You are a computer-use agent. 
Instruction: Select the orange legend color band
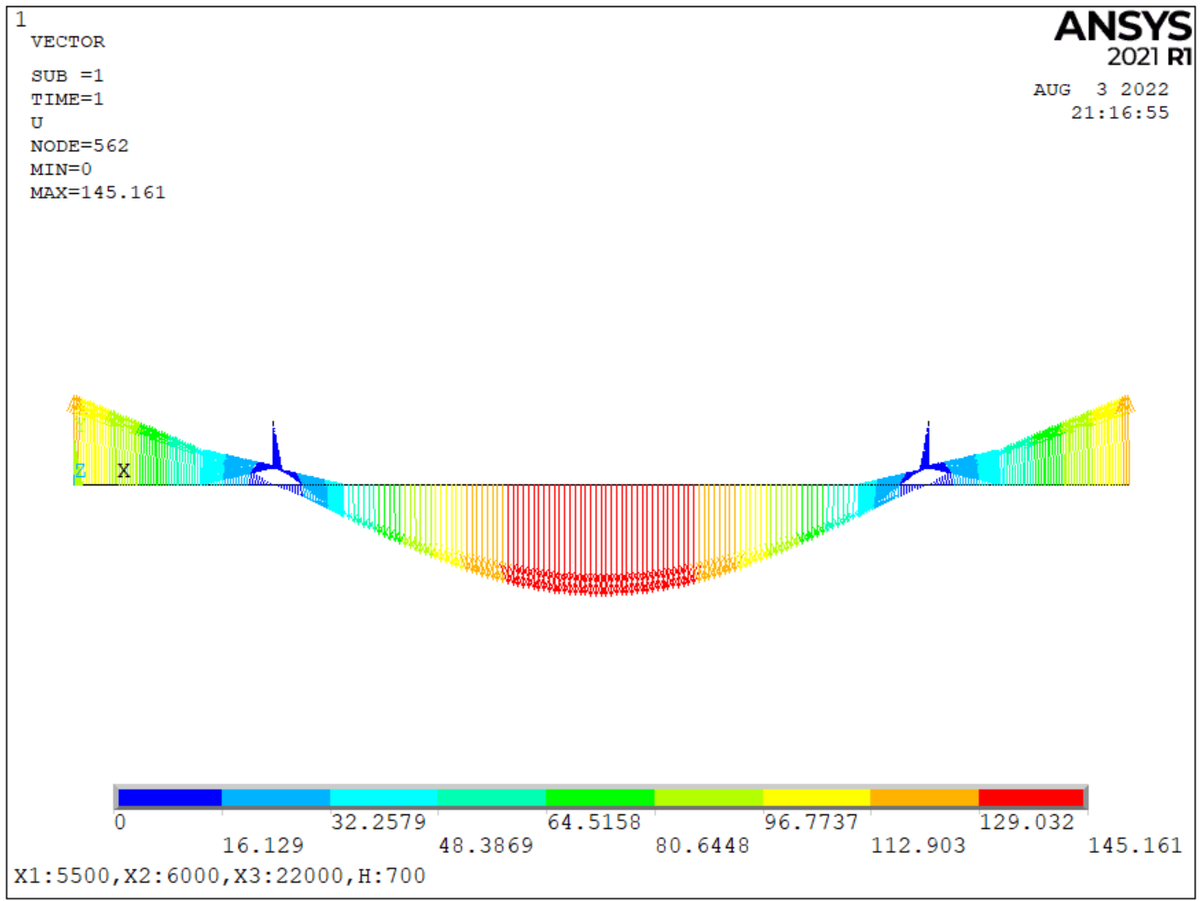click(924, 797)
